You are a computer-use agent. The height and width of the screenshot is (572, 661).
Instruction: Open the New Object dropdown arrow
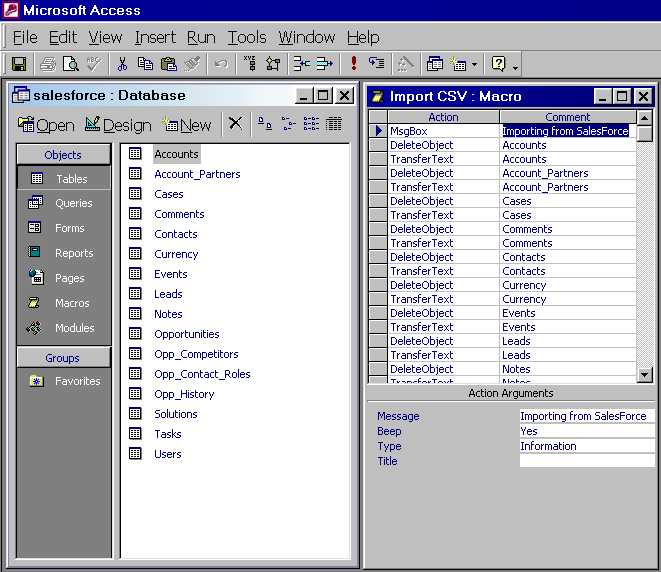pos(474,65)
